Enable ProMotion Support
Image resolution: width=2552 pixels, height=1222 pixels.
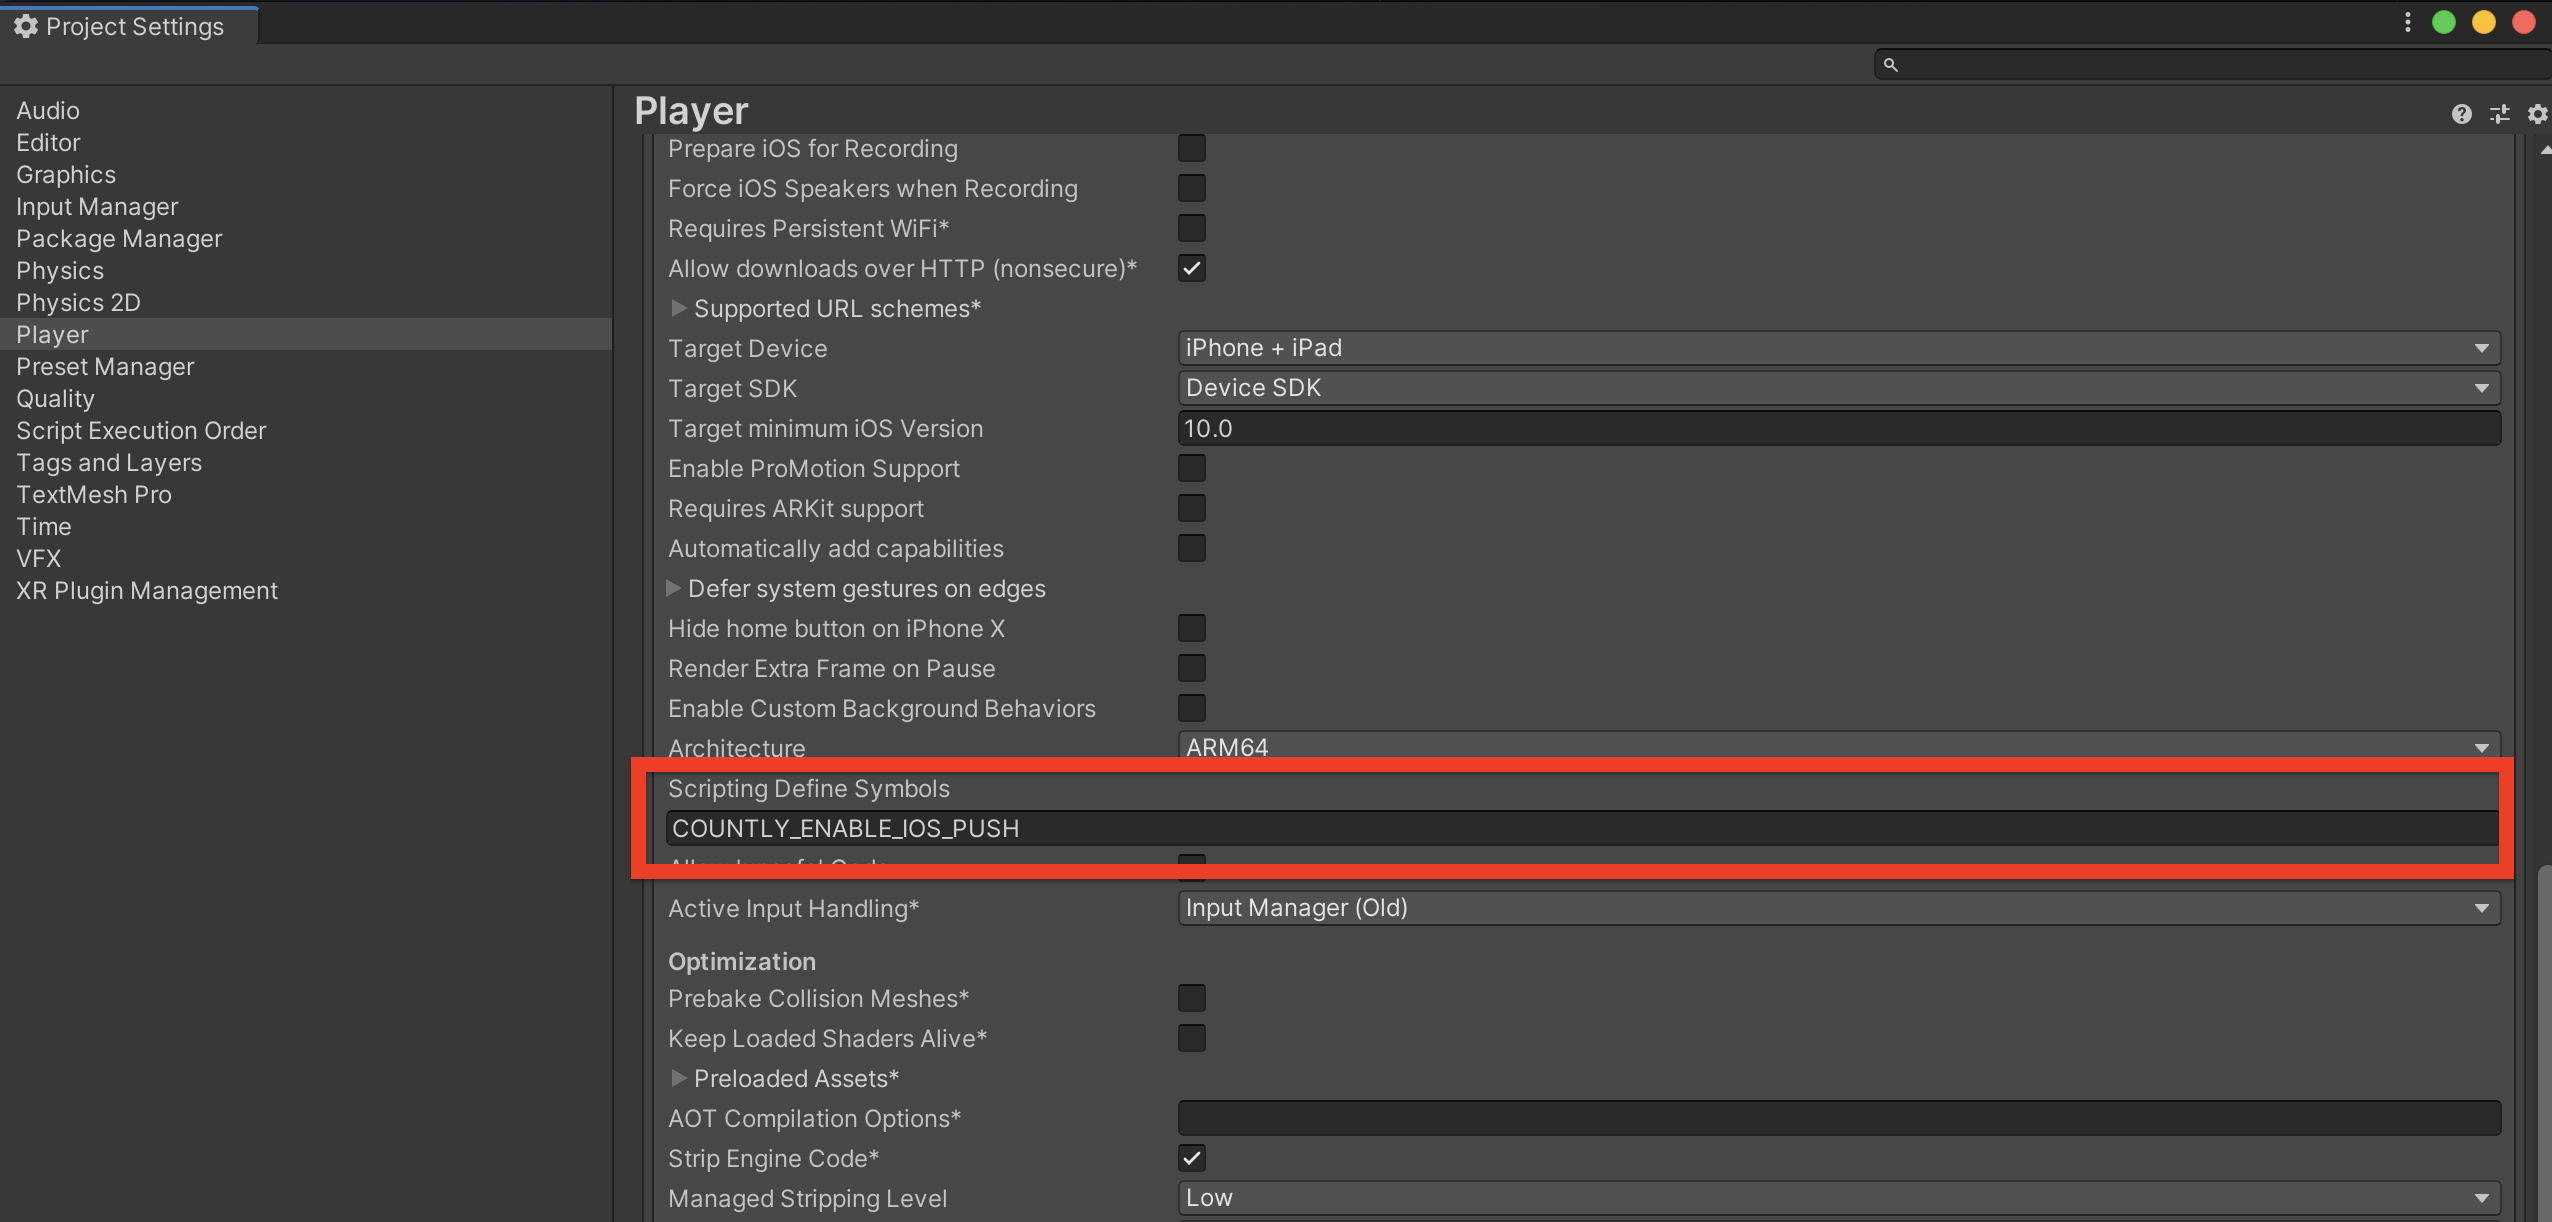pos(1190,467)
